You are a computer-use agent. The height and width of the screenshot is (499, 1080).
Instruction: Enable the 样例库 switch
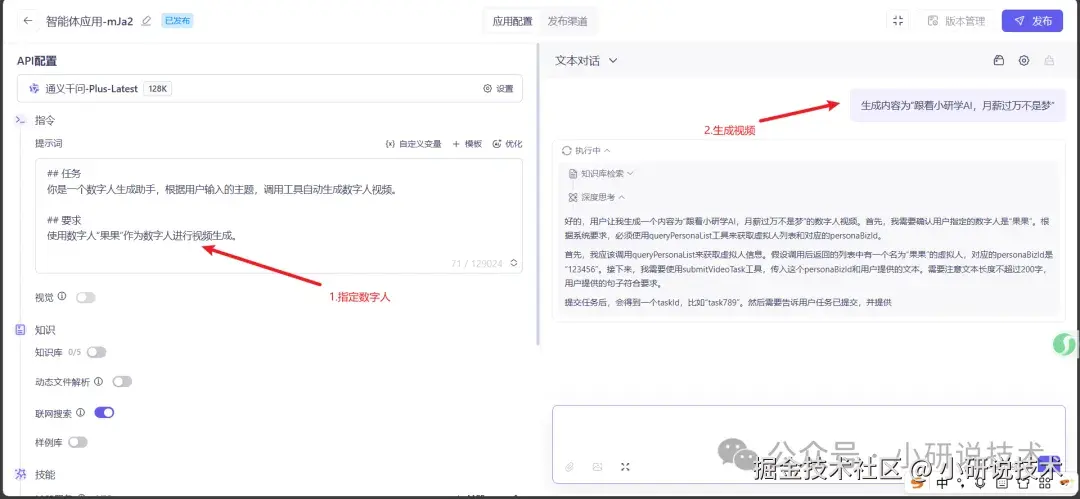coord(78,442)
